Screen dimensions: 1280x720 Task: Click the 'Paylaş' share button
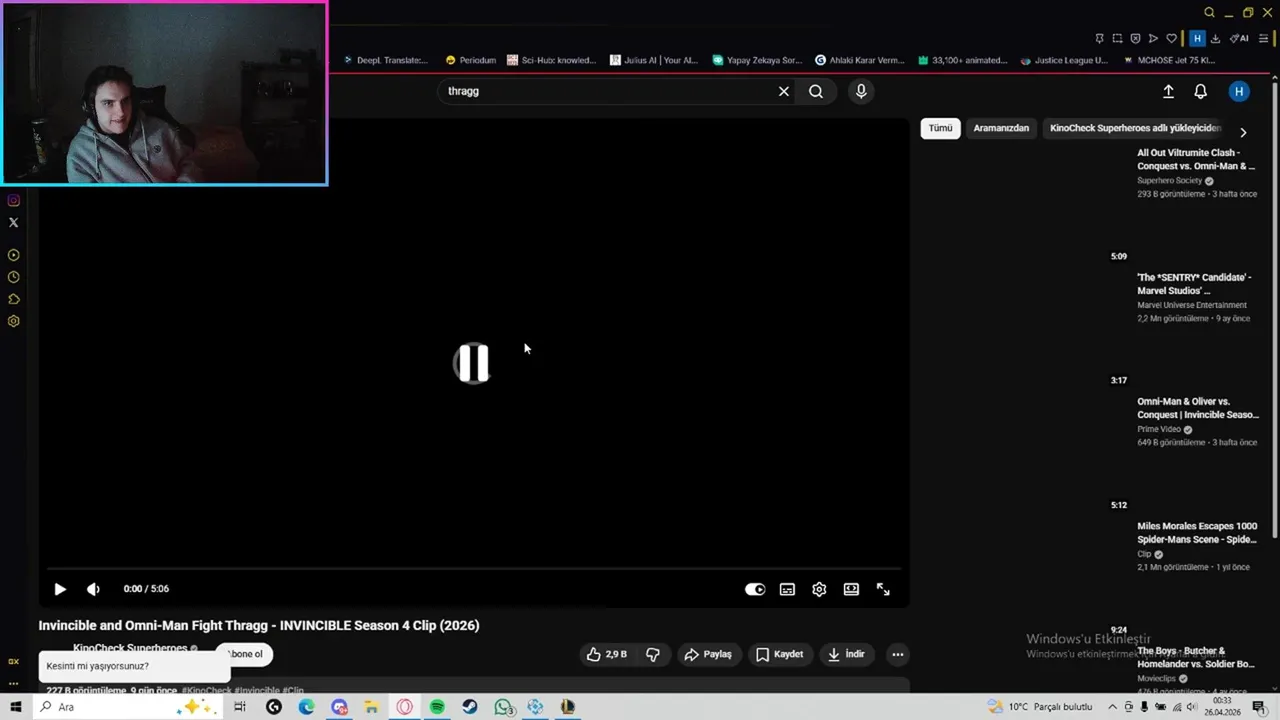point(708,654)
